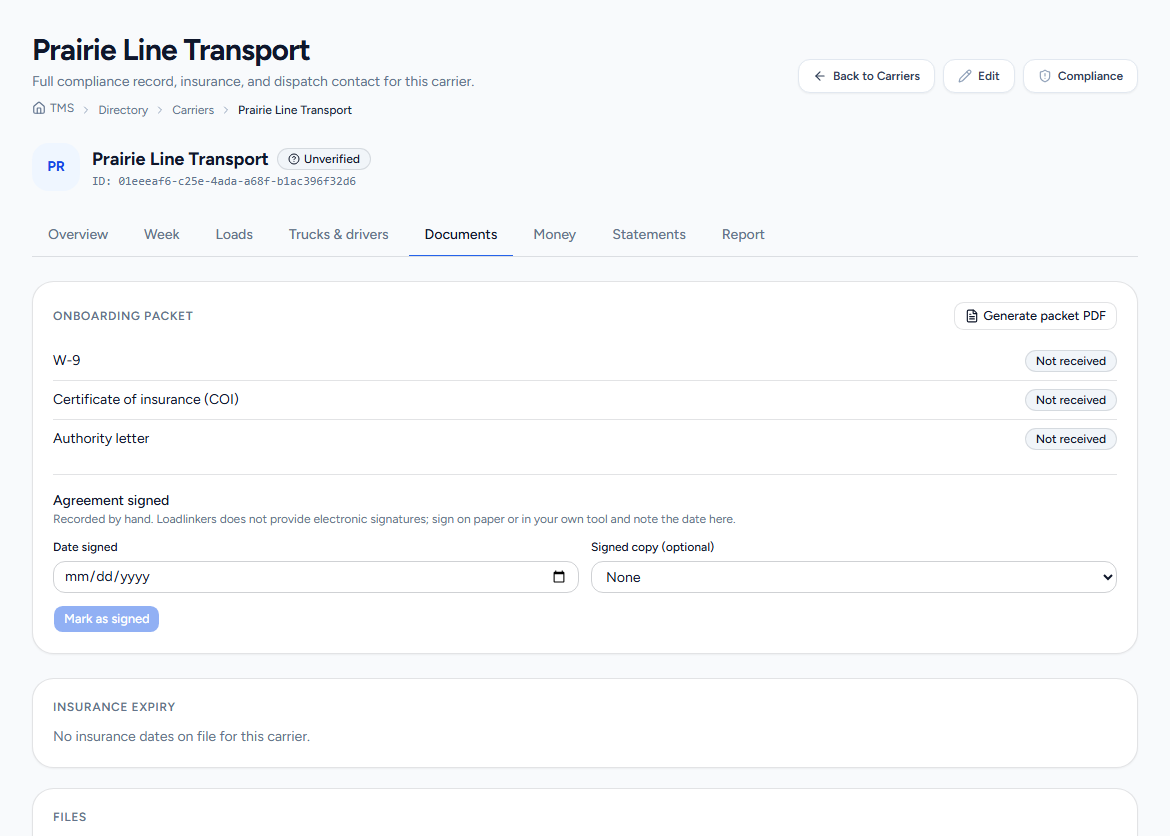Switch to the Week tab

pyautogui.click(x=162, y=234)
